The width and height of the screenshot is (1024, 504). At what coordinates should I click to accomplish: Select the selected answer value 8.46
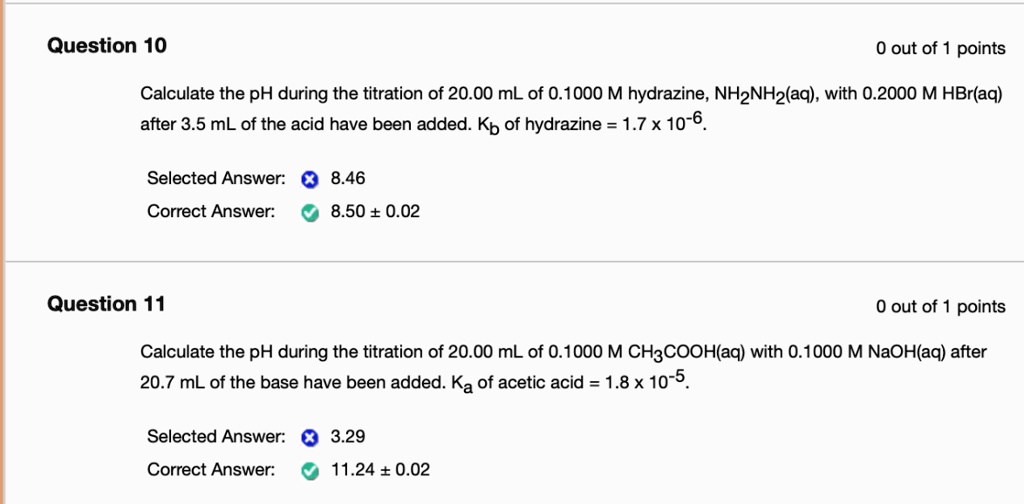click(348, 179)
